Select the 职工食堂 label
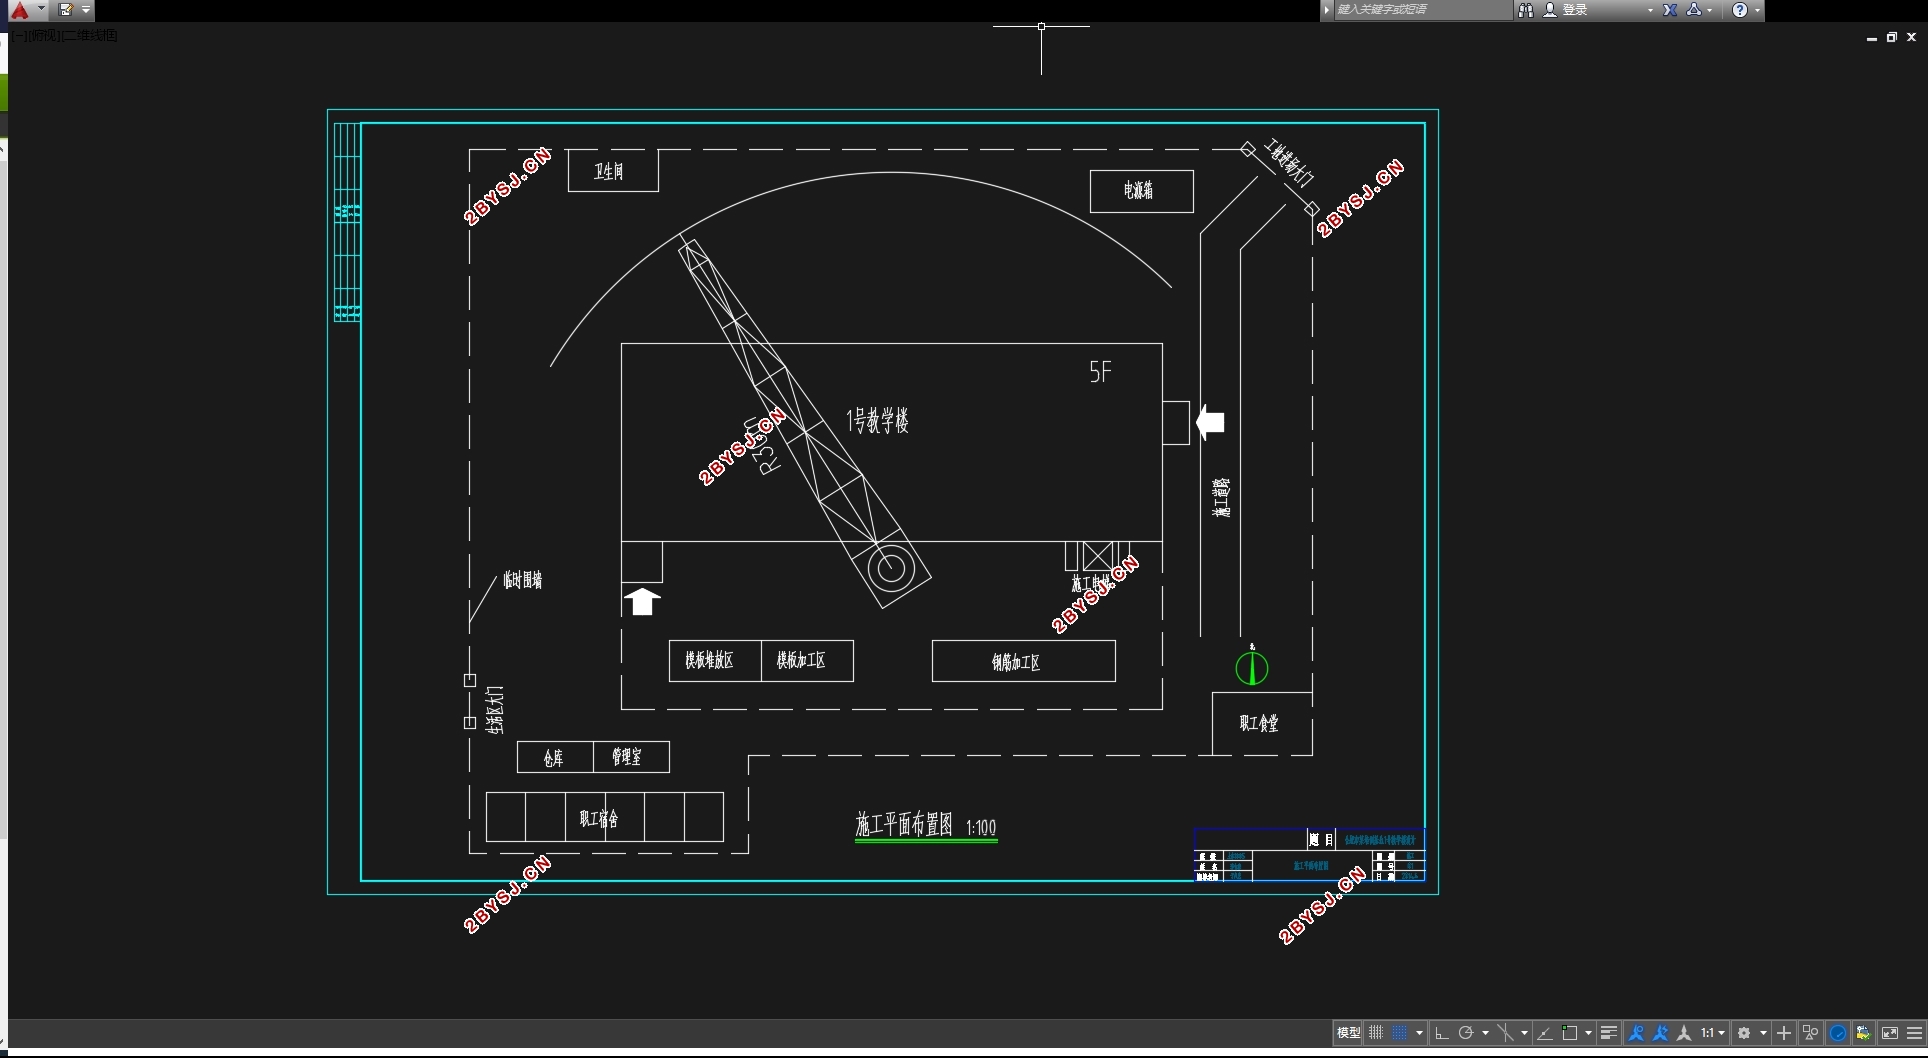1928x1058 pixels. tap(1259, 723)
